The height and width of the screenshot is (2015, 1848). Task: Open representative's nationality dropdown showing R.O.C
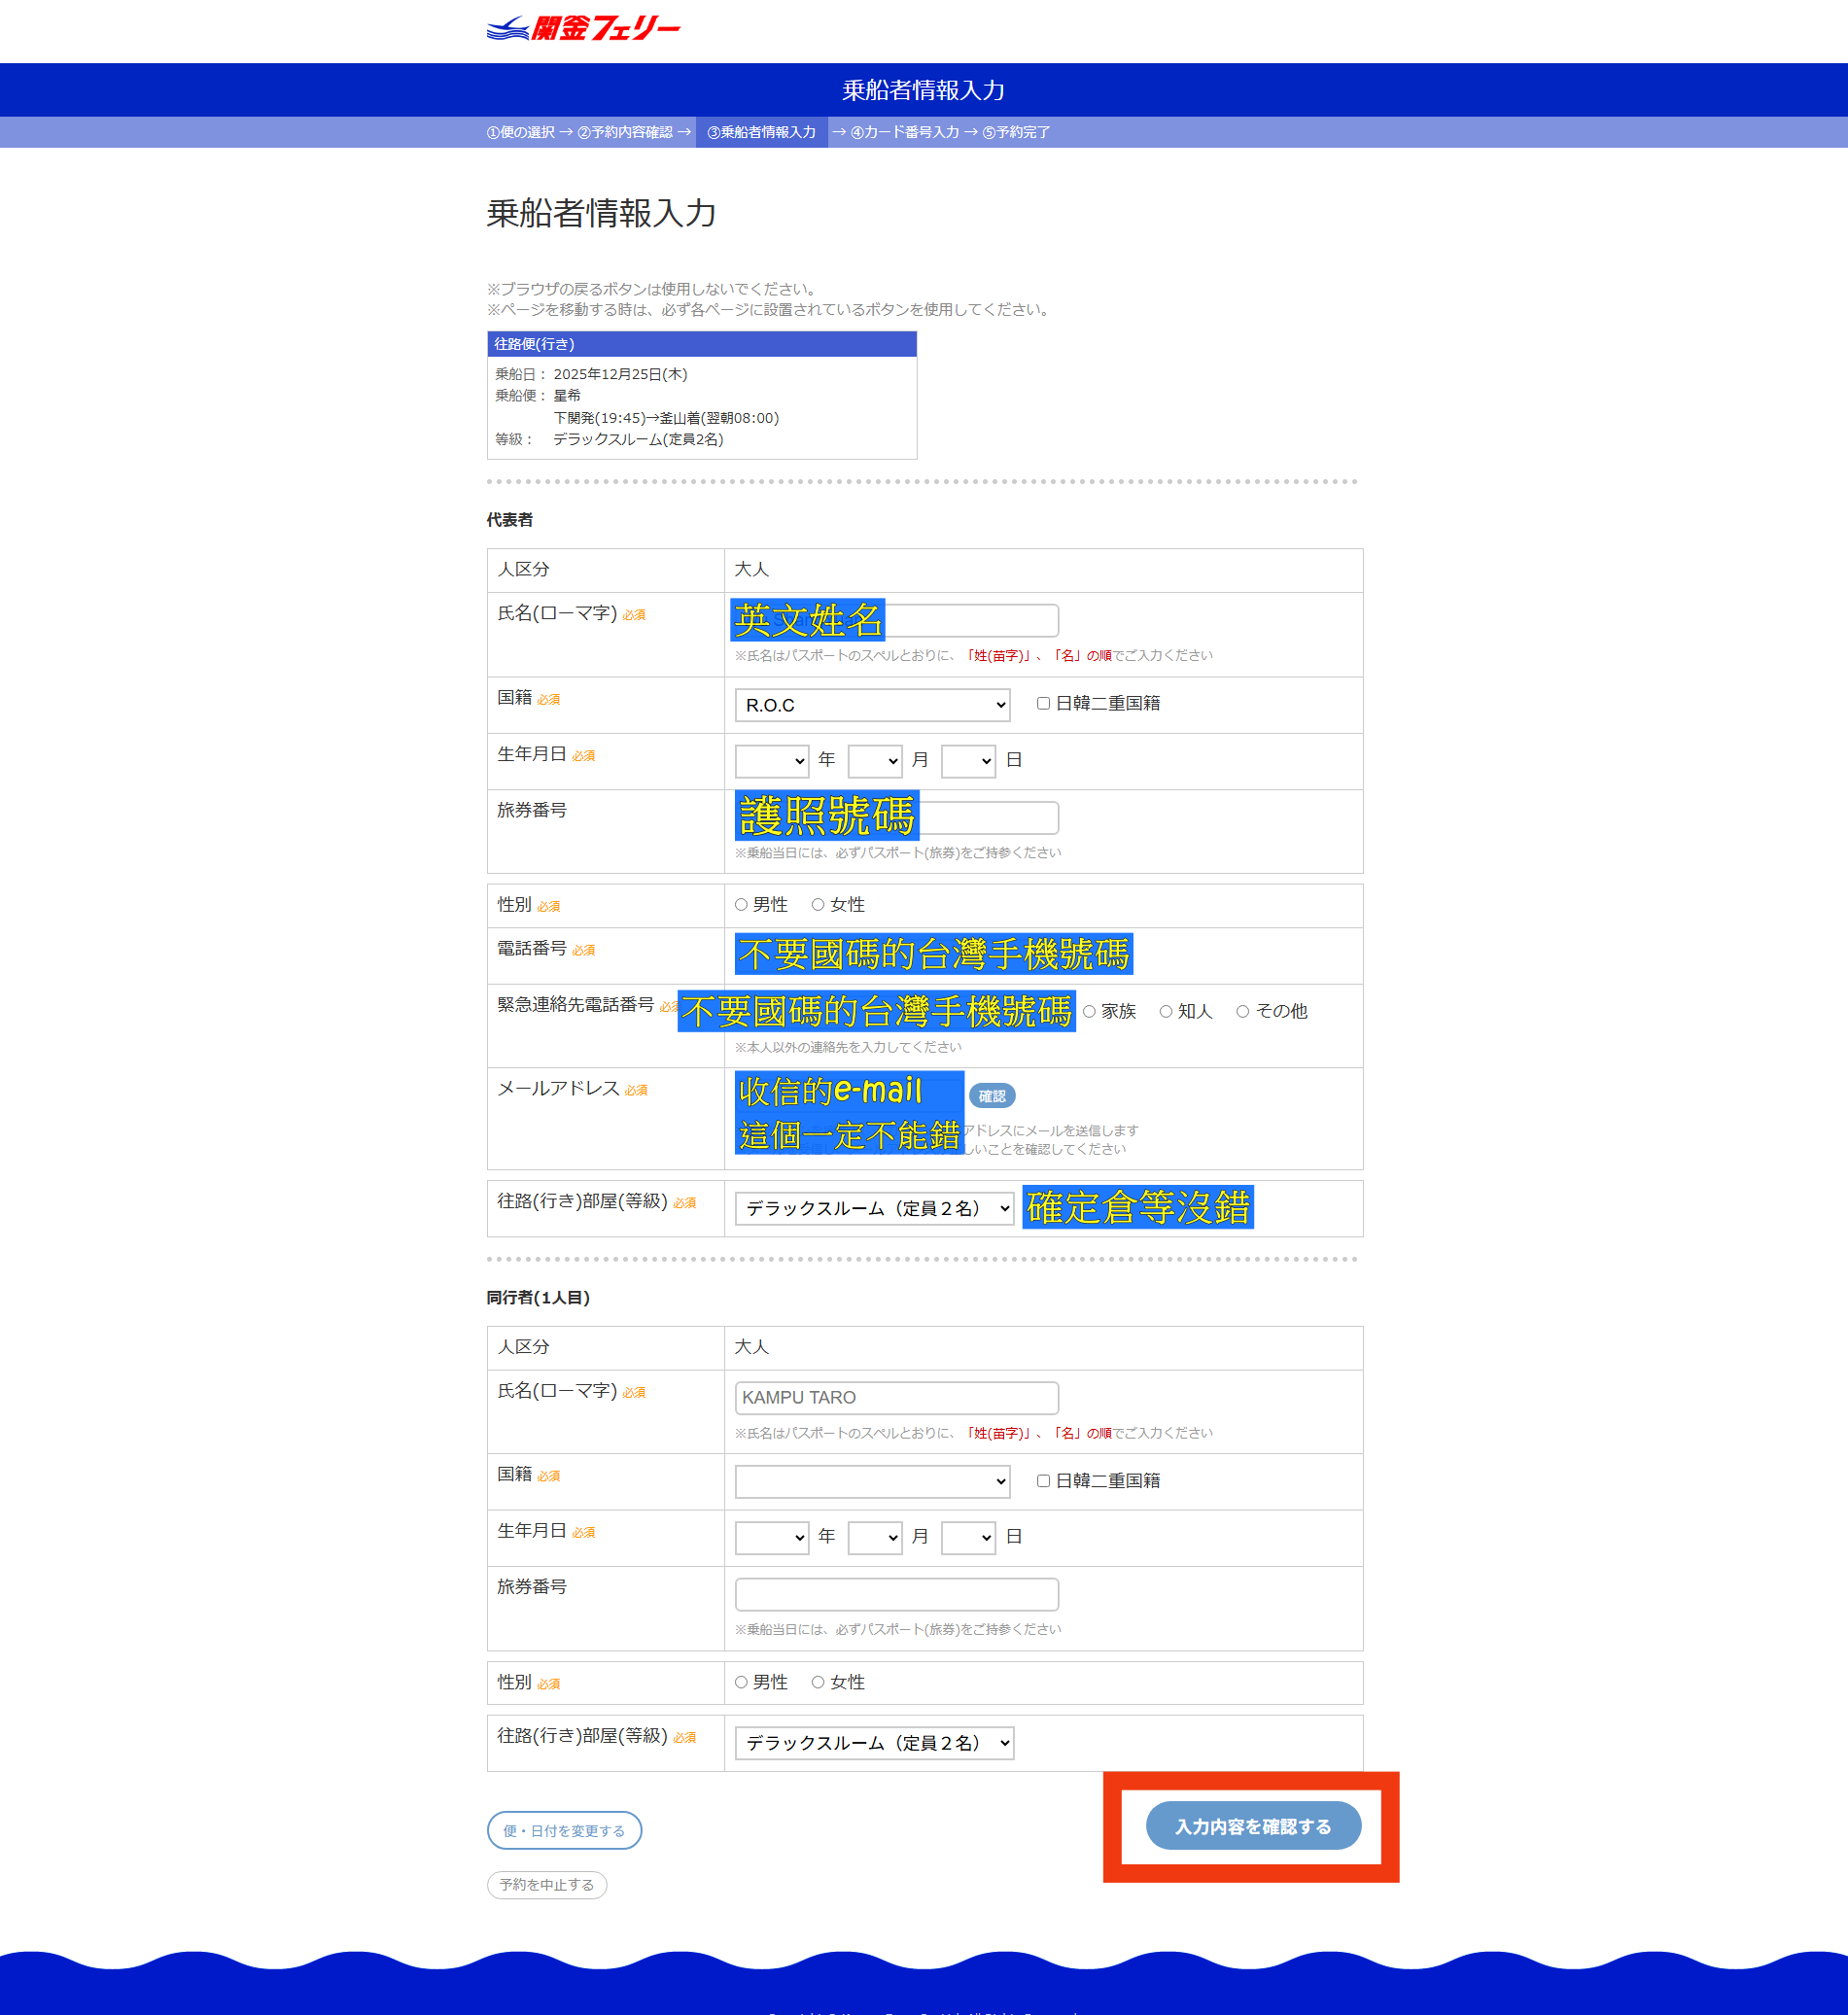[x=872, y=705]
